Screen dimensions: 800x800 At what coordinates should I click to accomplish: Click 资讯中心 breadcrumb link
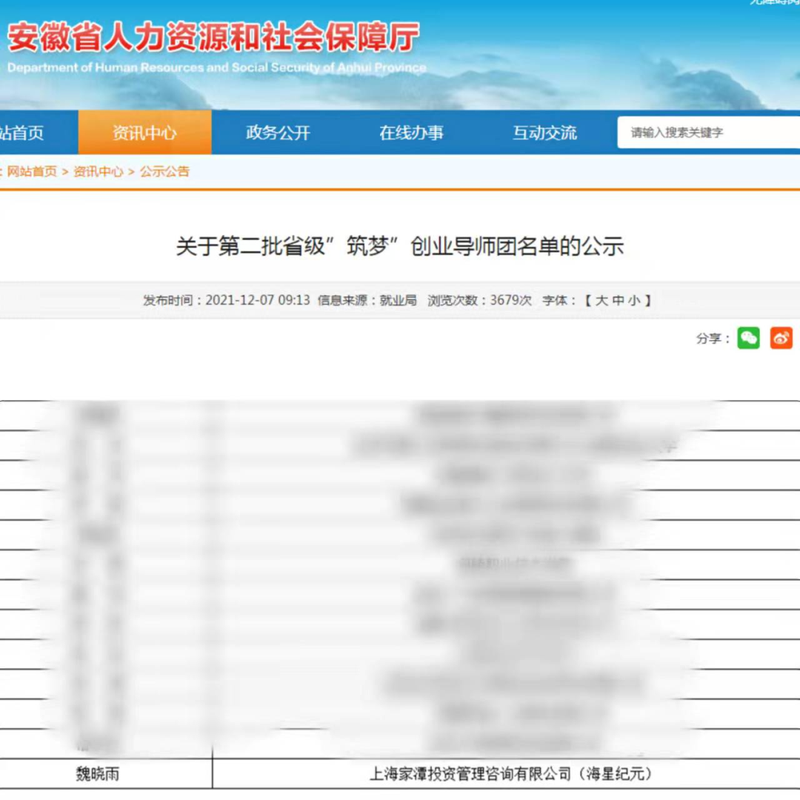click(98, 172)
